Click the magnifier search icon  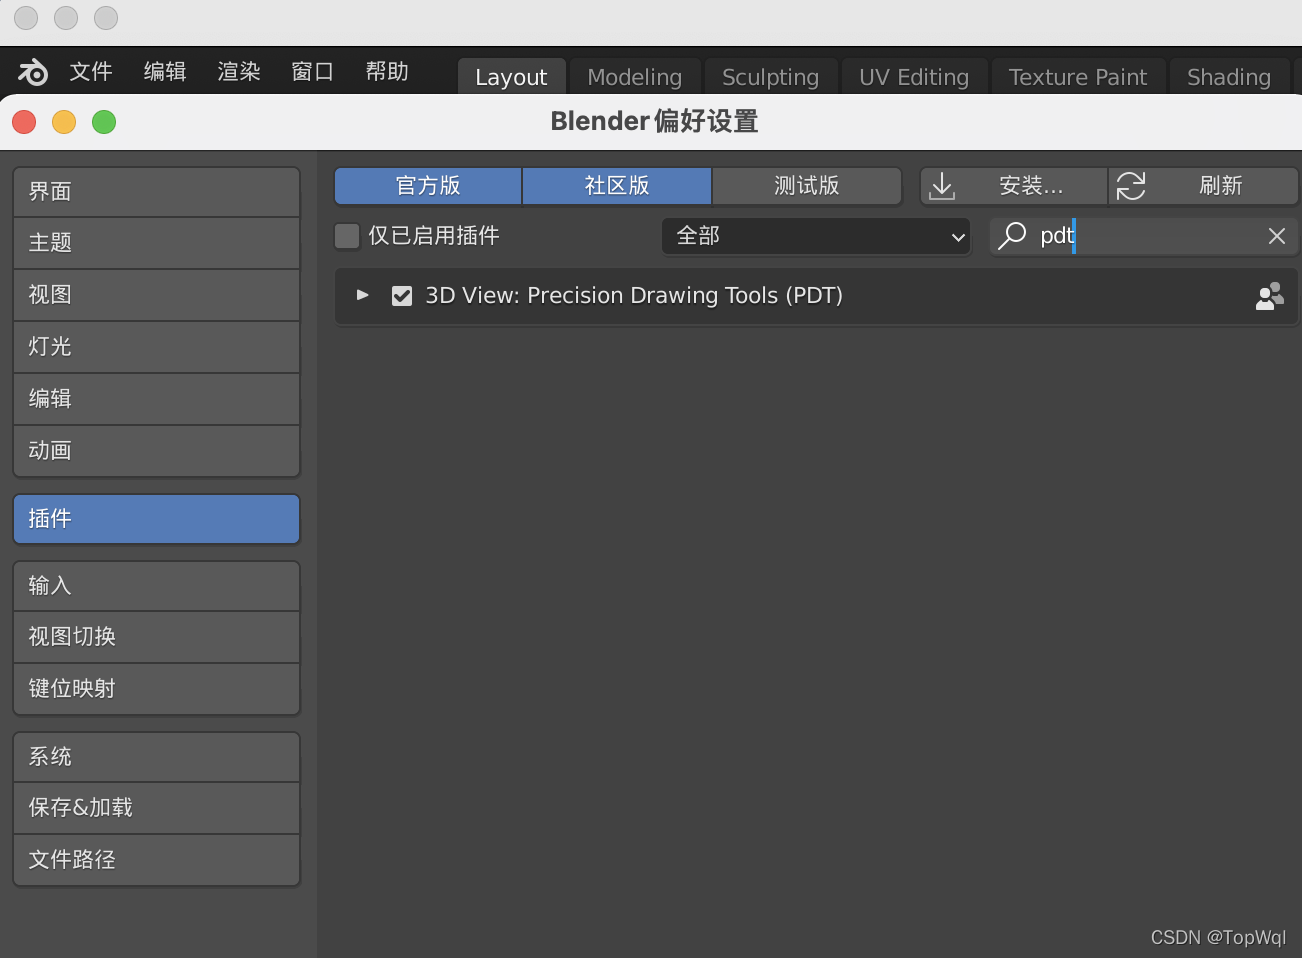[x=1012, y=236]
